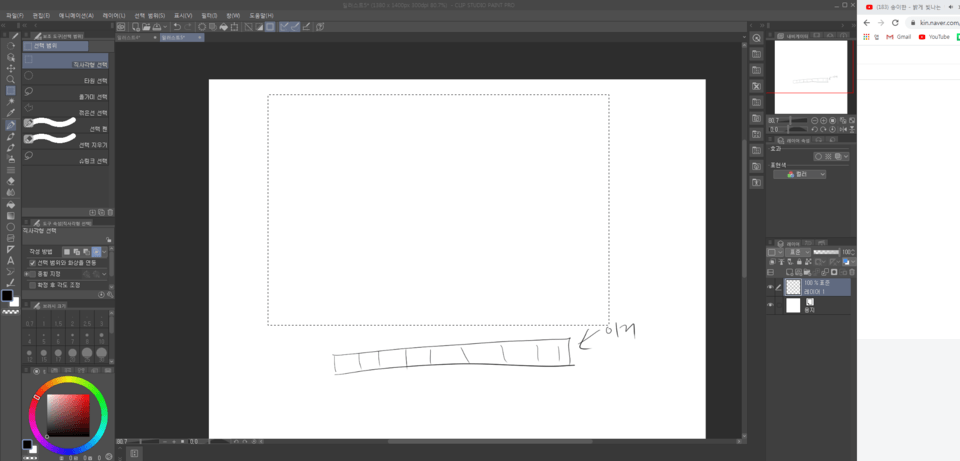Adjust the layer opacity slider
This screenshot has height=461, width=960.
point(826,252)
